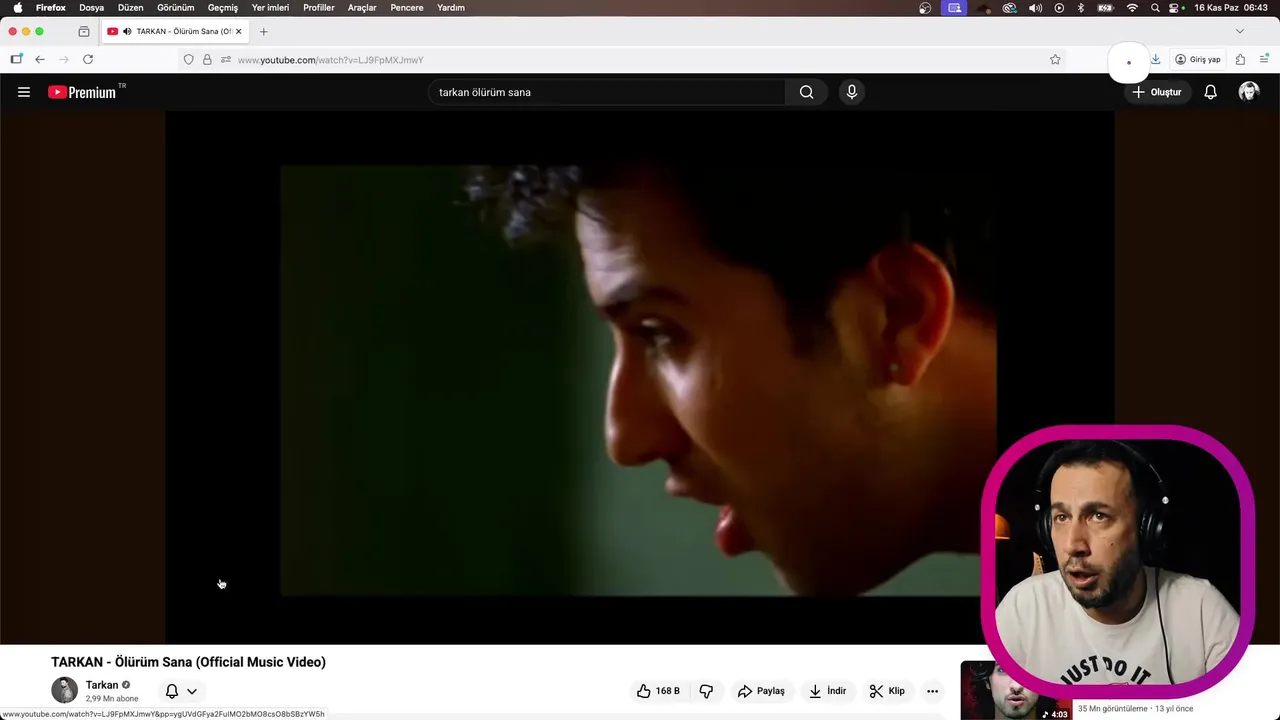Screen dimensions: 1280x720
Task: Open the Geçmiş menu
Action: (223, 8)
